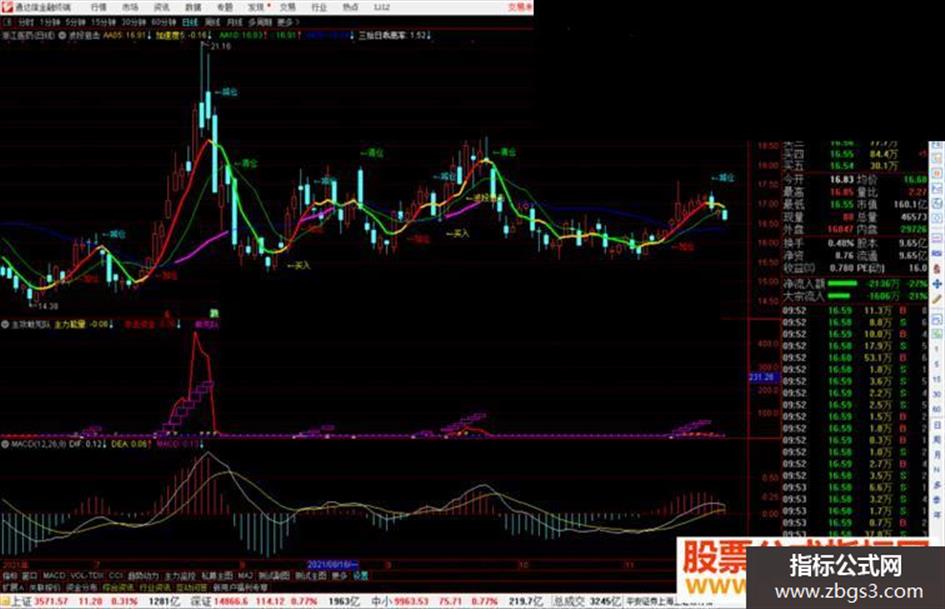Open the 新用户福利专享 link
Image resolution: width=945 pixels, height=609 pixels.
pos(240,587)
